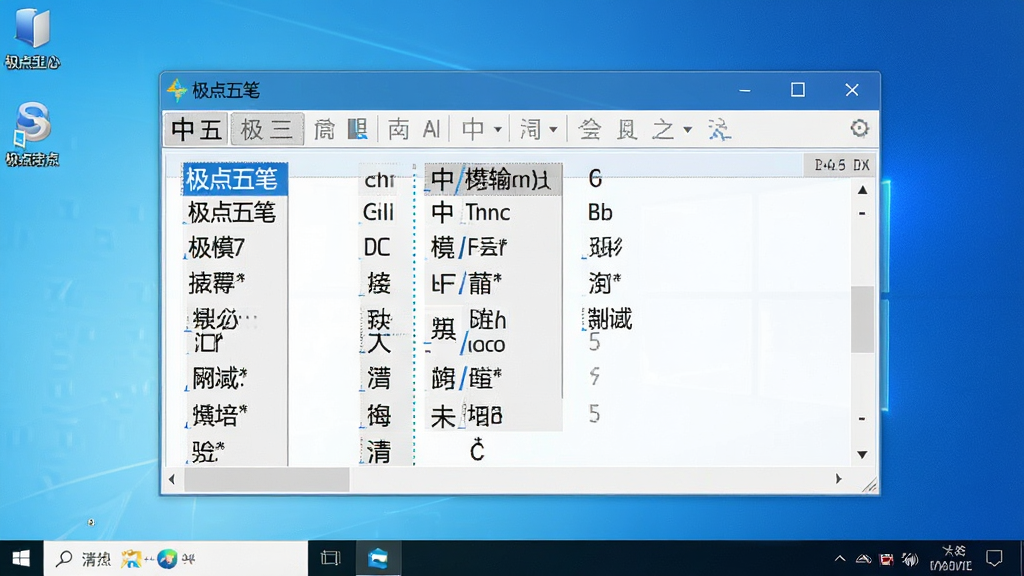Click the DX label at panel top right
Screen dimensions: 1024x576
click(861, 165)
